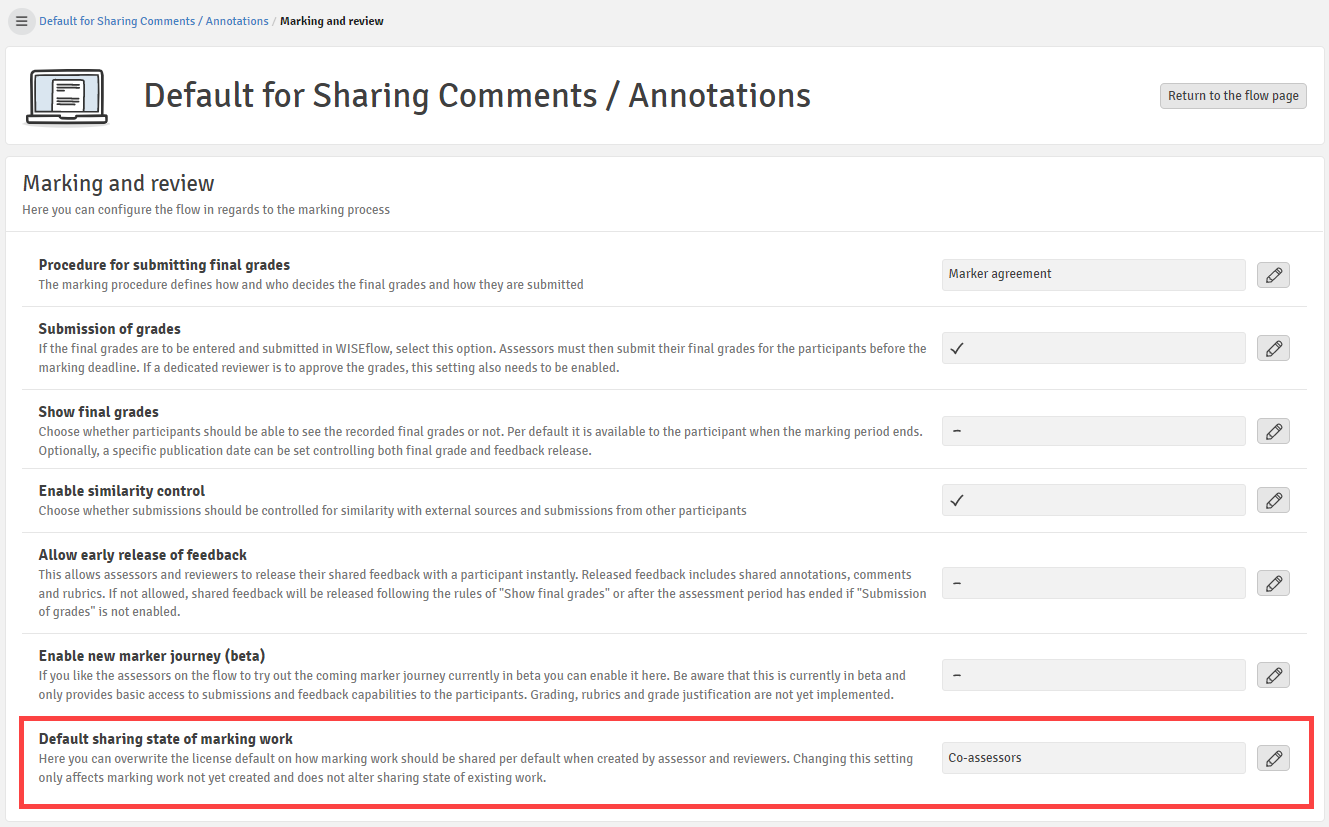
Task: Edit Default sharing state of marking work
Action: point(1273,758)
